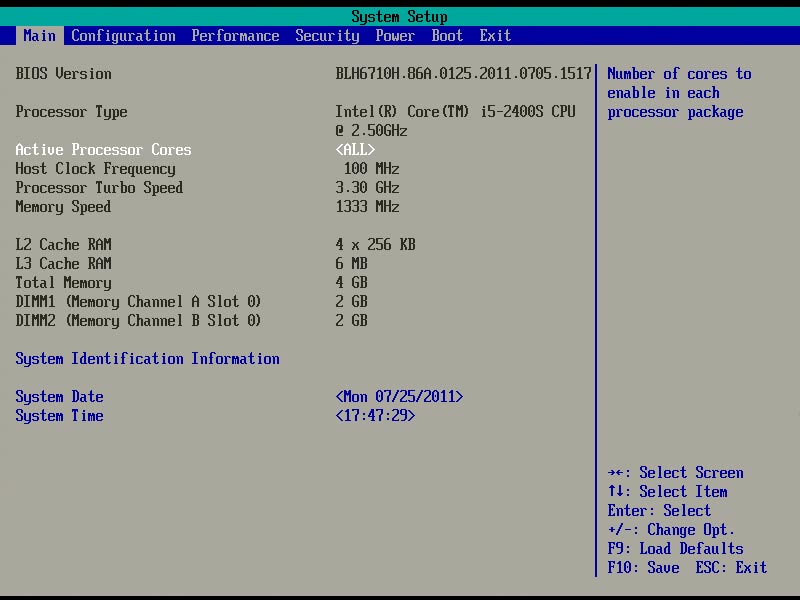Click the 2 GB value for DIMM2

coord(351,321)
